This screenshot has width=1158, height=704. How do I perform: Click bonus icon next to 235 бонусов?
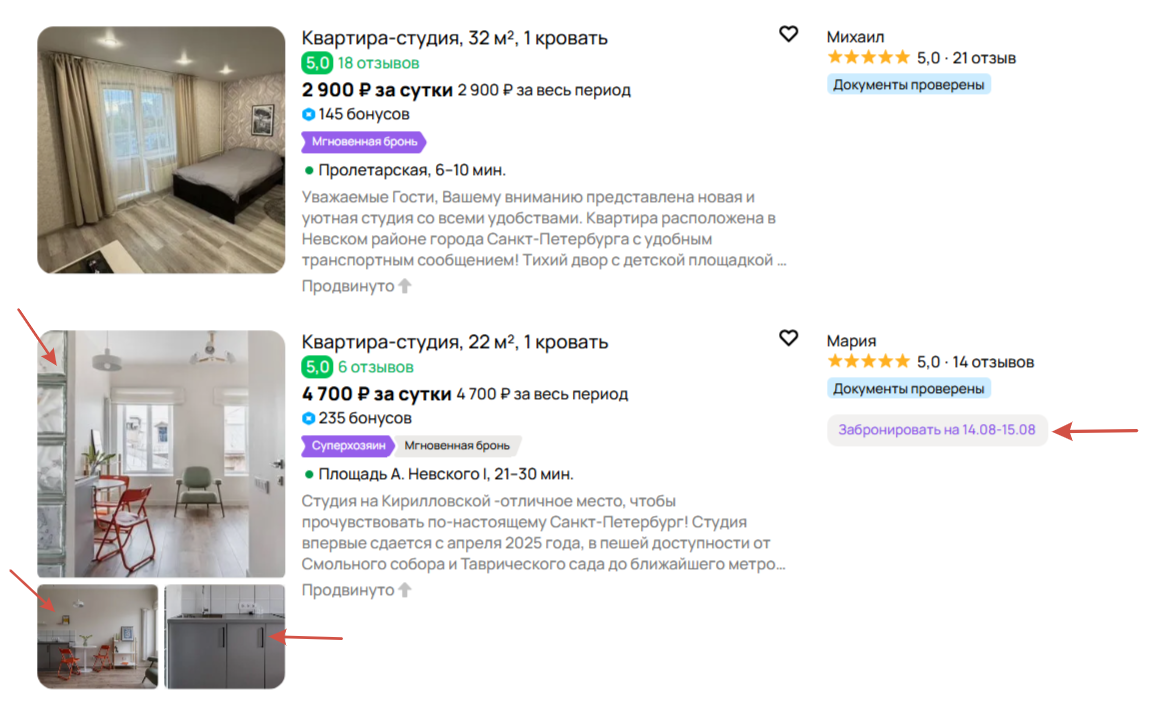coord(309,418)
